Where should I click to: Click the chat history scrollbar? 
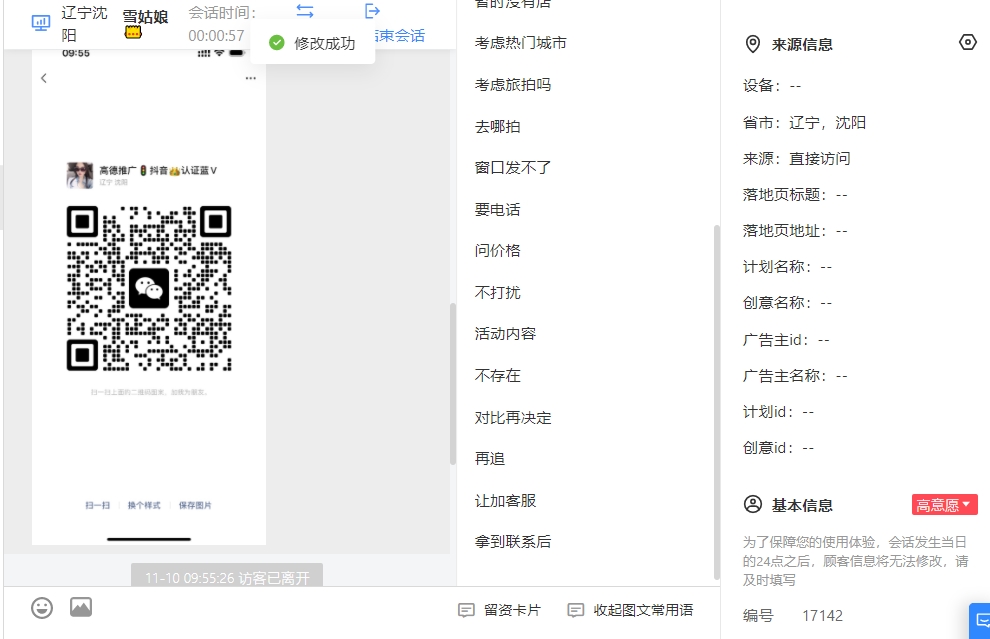tap(453, 384)
